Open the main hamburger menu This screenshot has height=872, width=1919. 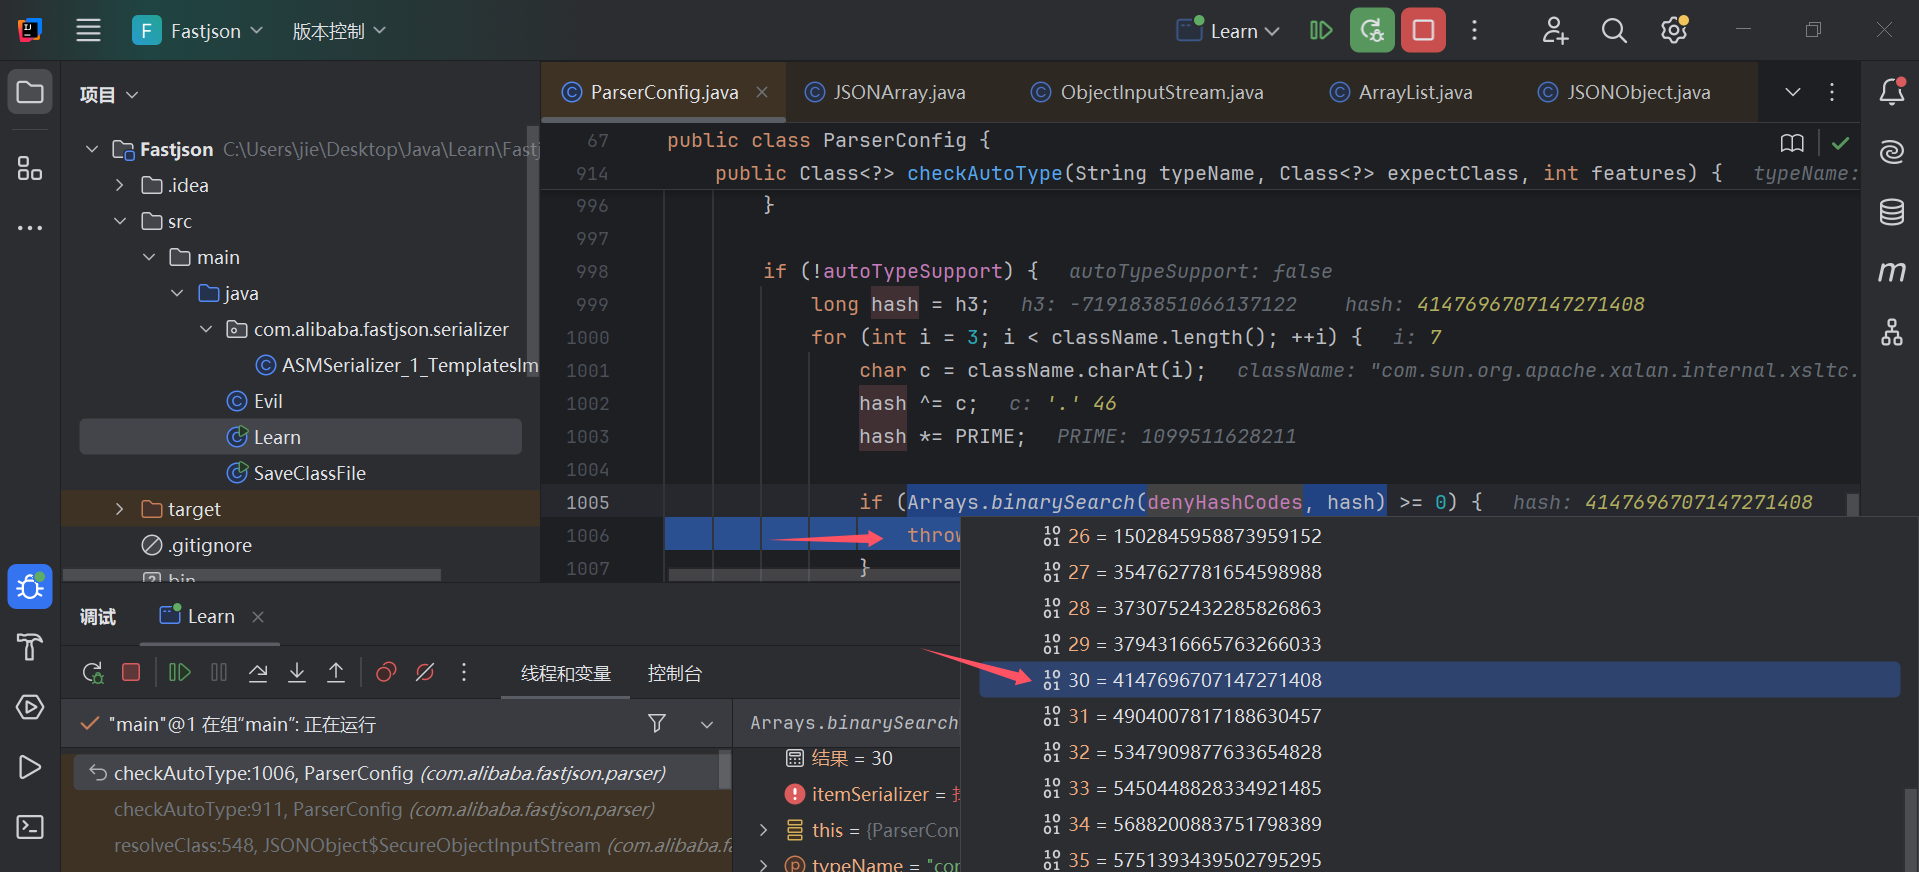pos(88,30)
